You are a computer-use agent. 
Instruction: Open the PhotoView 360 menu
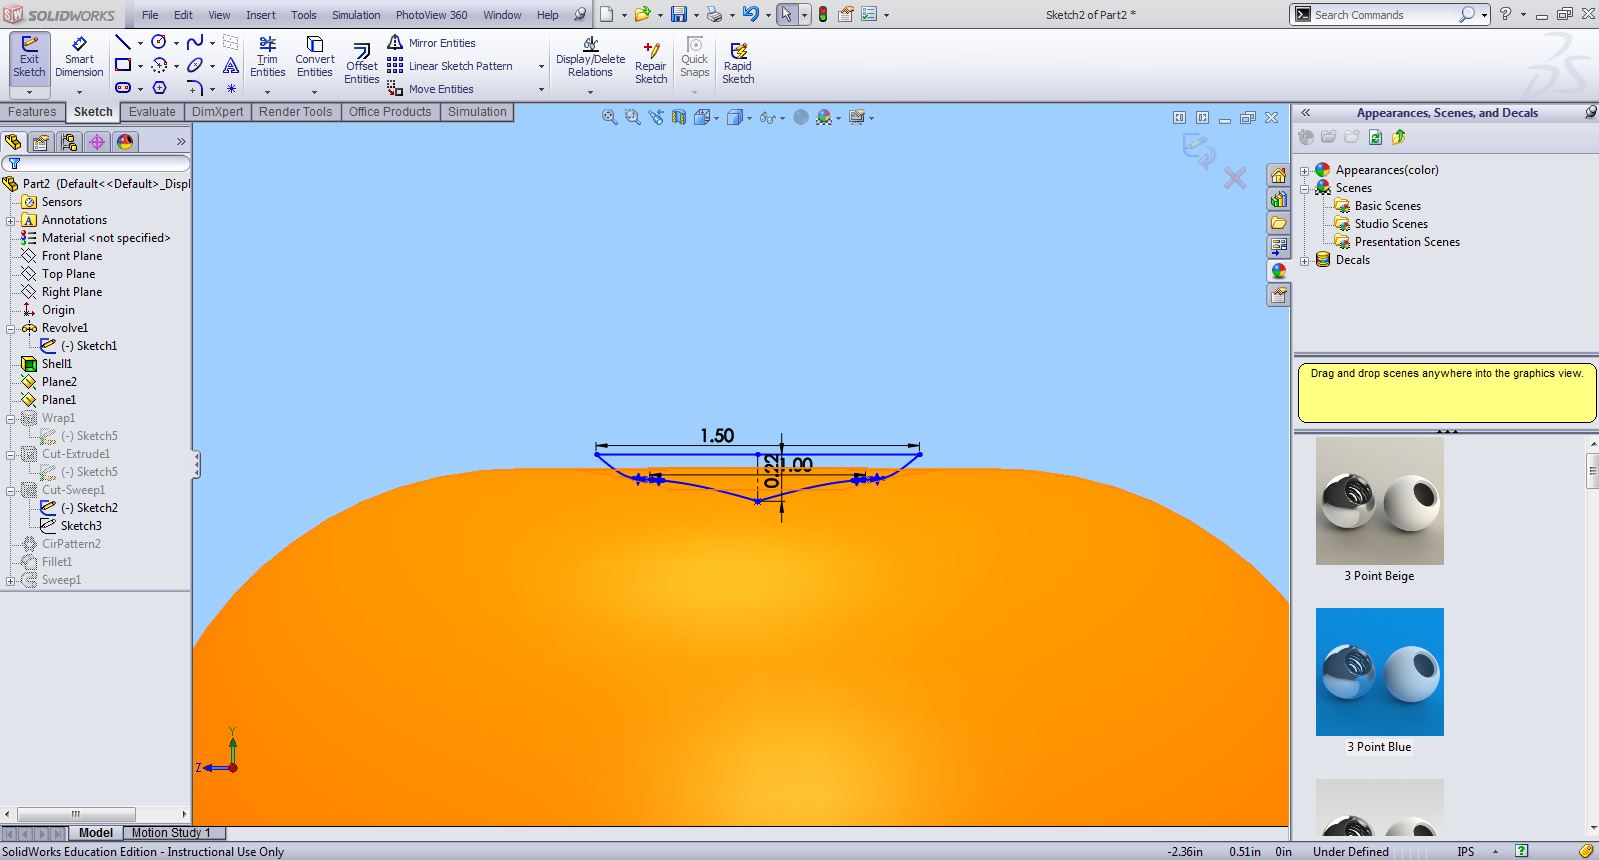click(x=431, y=15)
